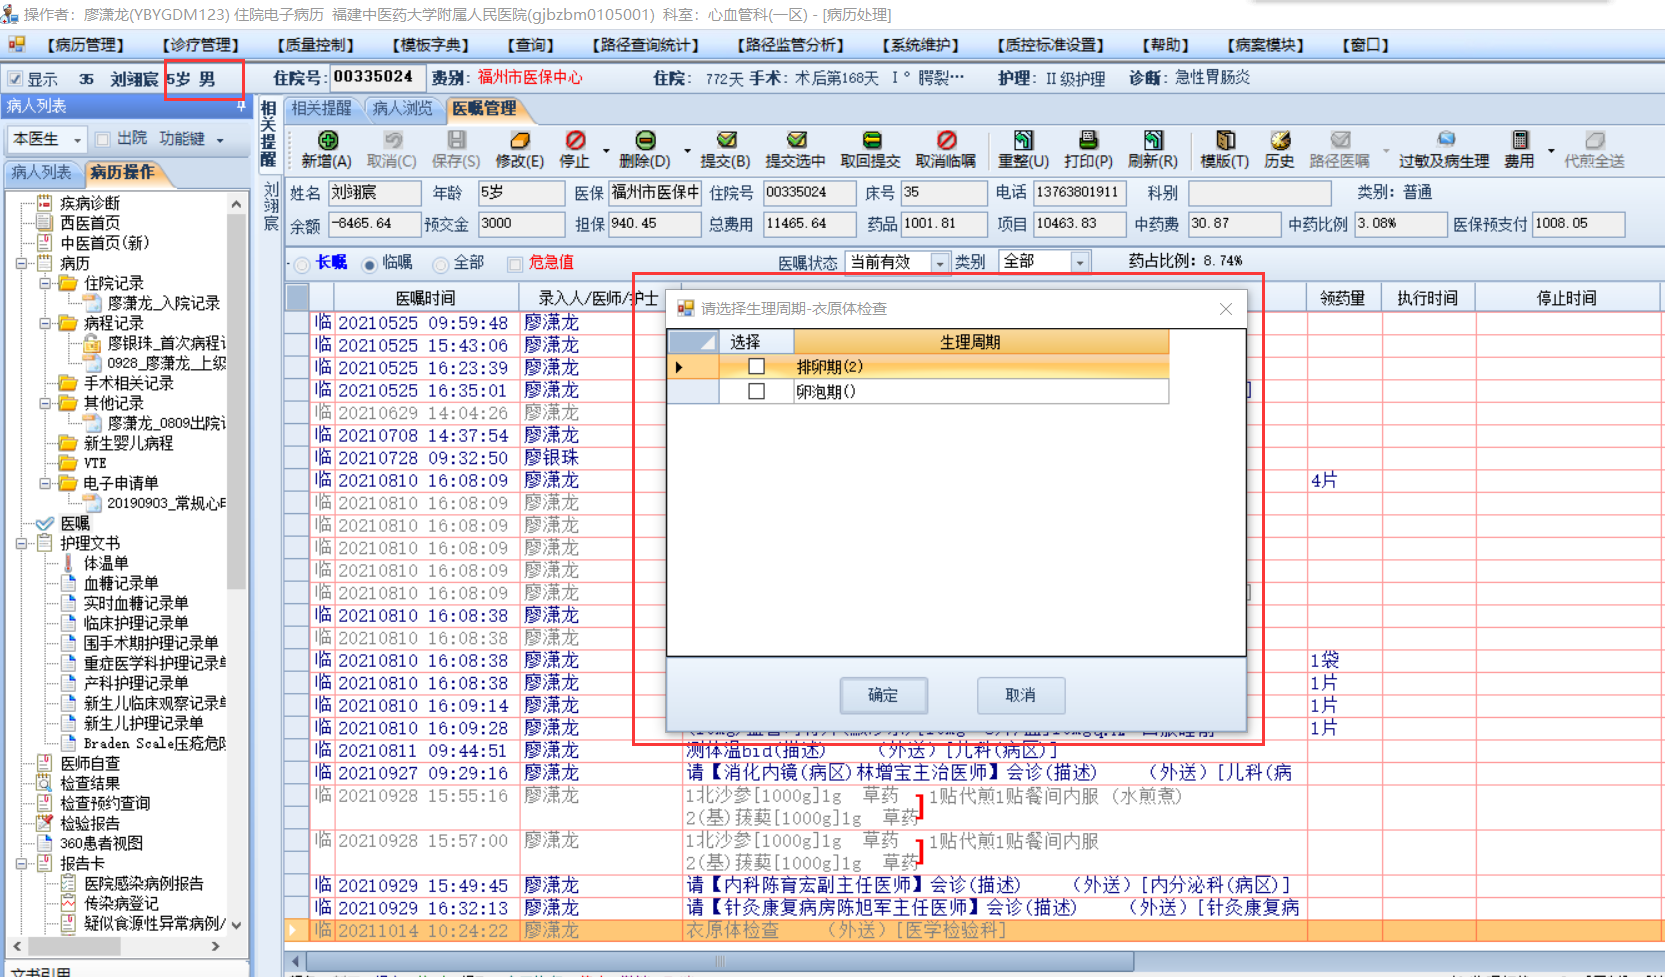Click the 提交(B) submit icon
Image resolution: width=1665 pixels, height=977 pixels.
tap(726, 140)
